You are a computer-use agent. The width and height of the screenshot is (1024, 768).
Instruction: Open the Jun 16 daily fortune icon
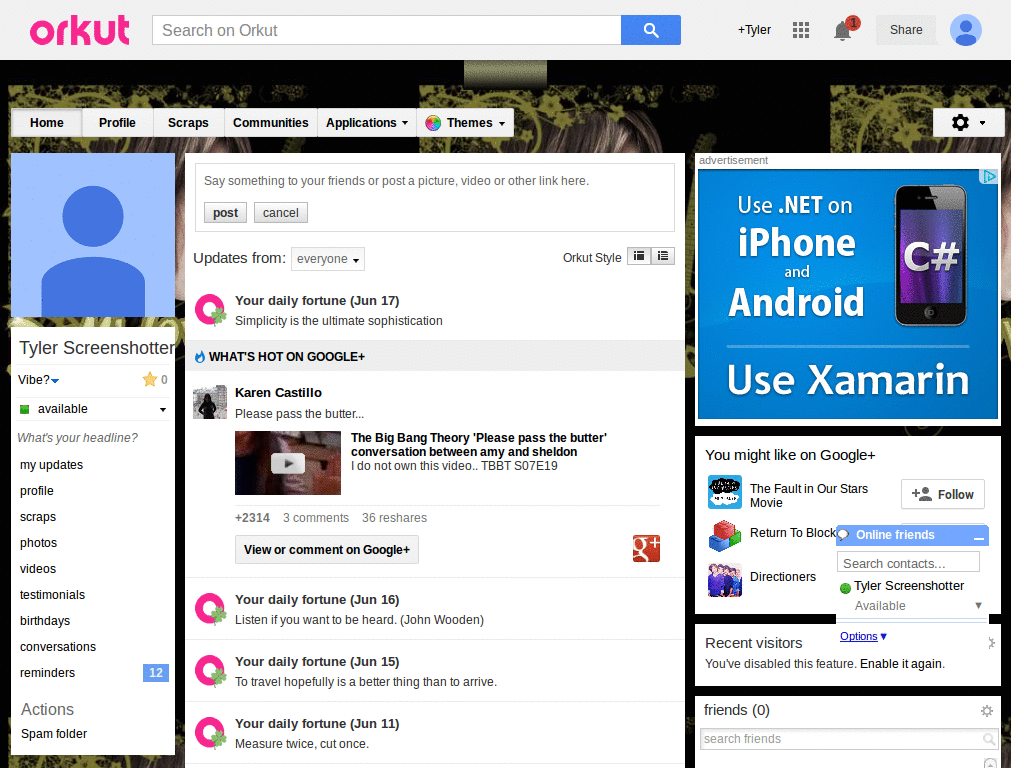coord(211,609)
